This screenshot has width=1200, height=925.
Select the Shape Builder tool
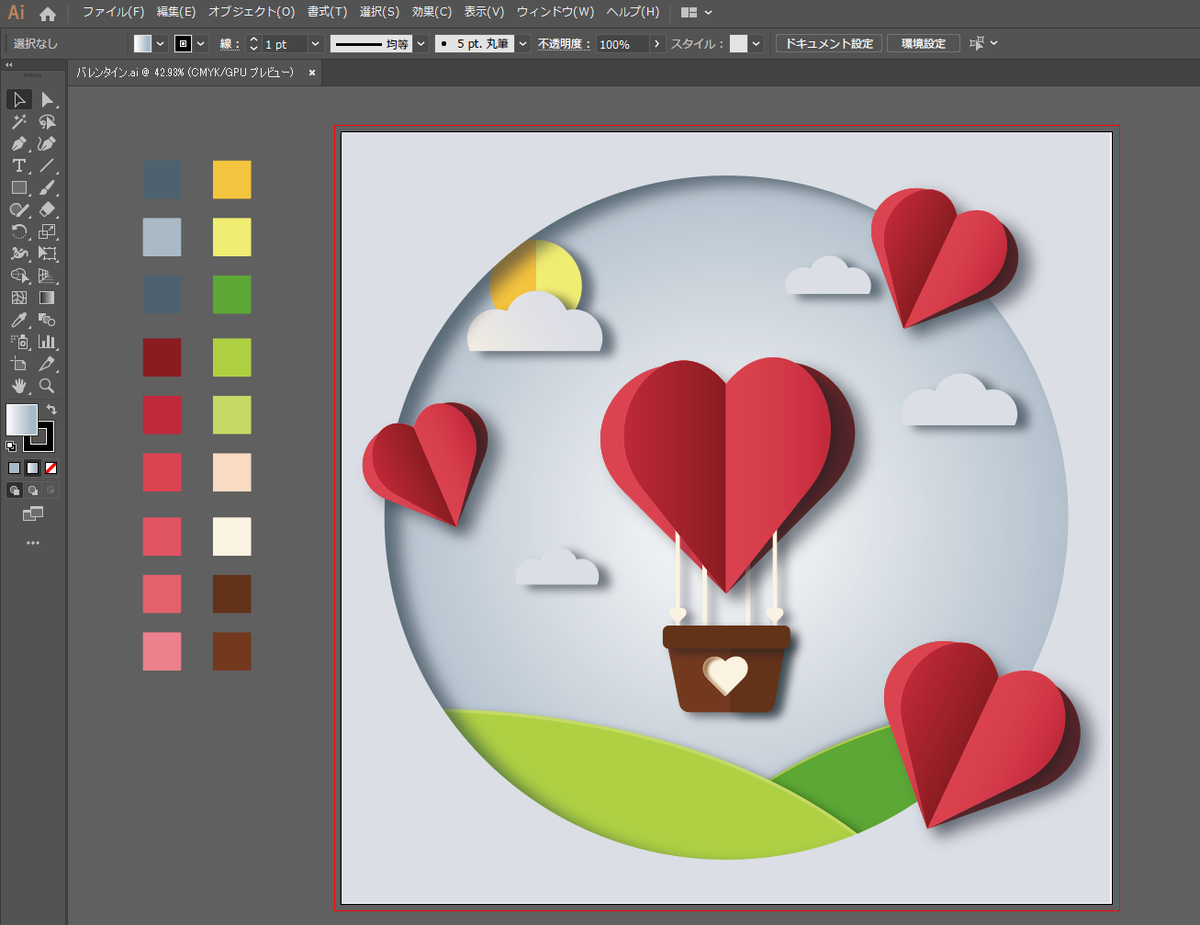[19, 275]
